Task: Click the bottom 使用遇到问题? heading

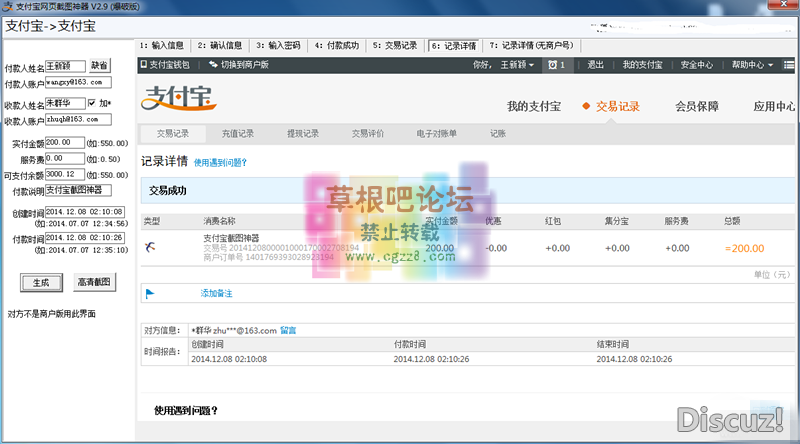Action: [x=186, y=411]
